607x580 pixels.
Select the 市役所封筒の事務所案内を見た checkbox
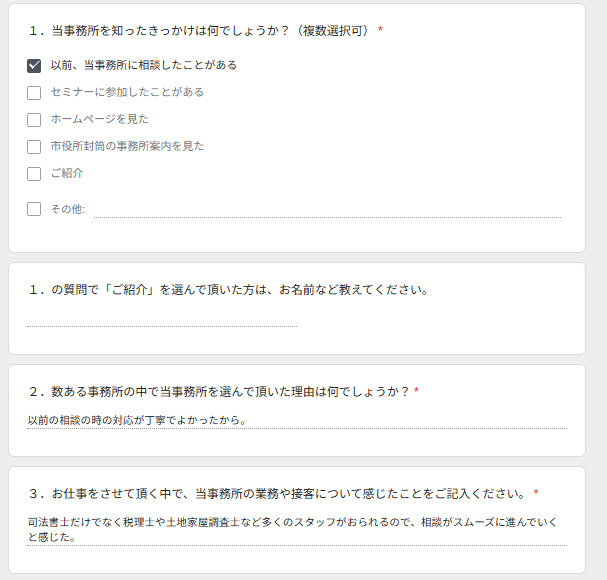pos(34,147)
